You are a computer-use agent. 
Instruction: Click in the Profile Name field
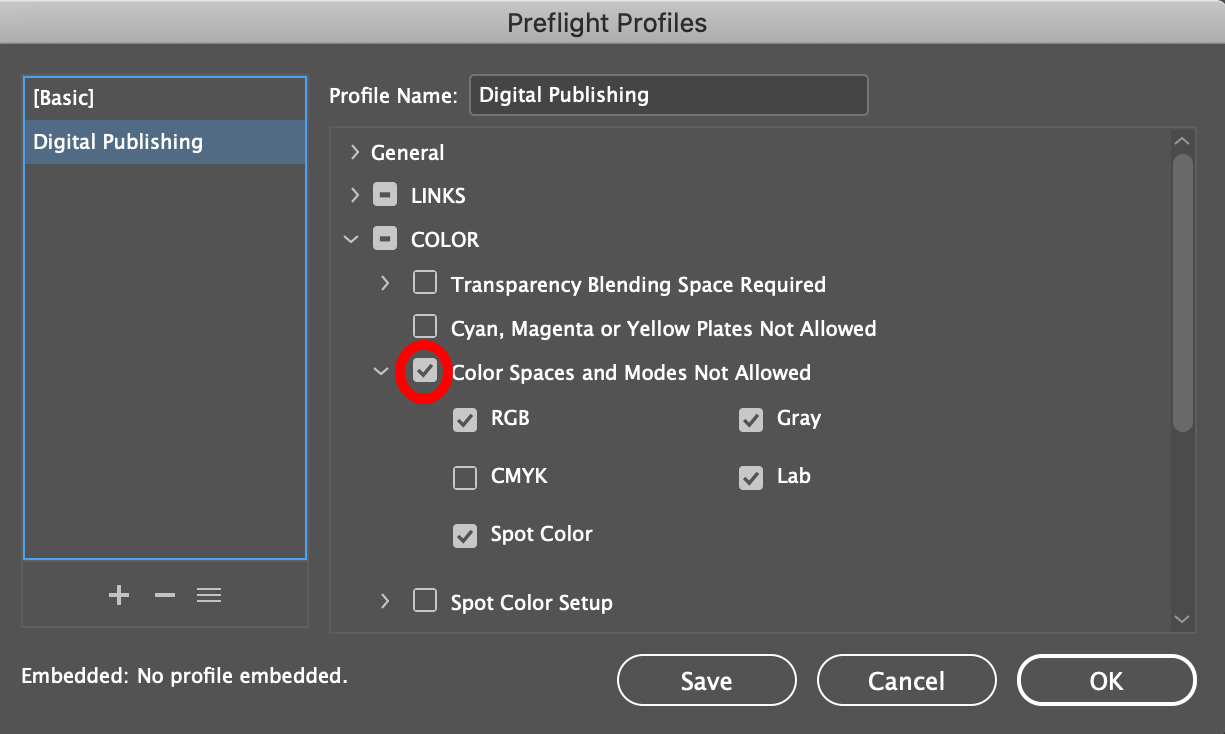[x=669, y=95]
